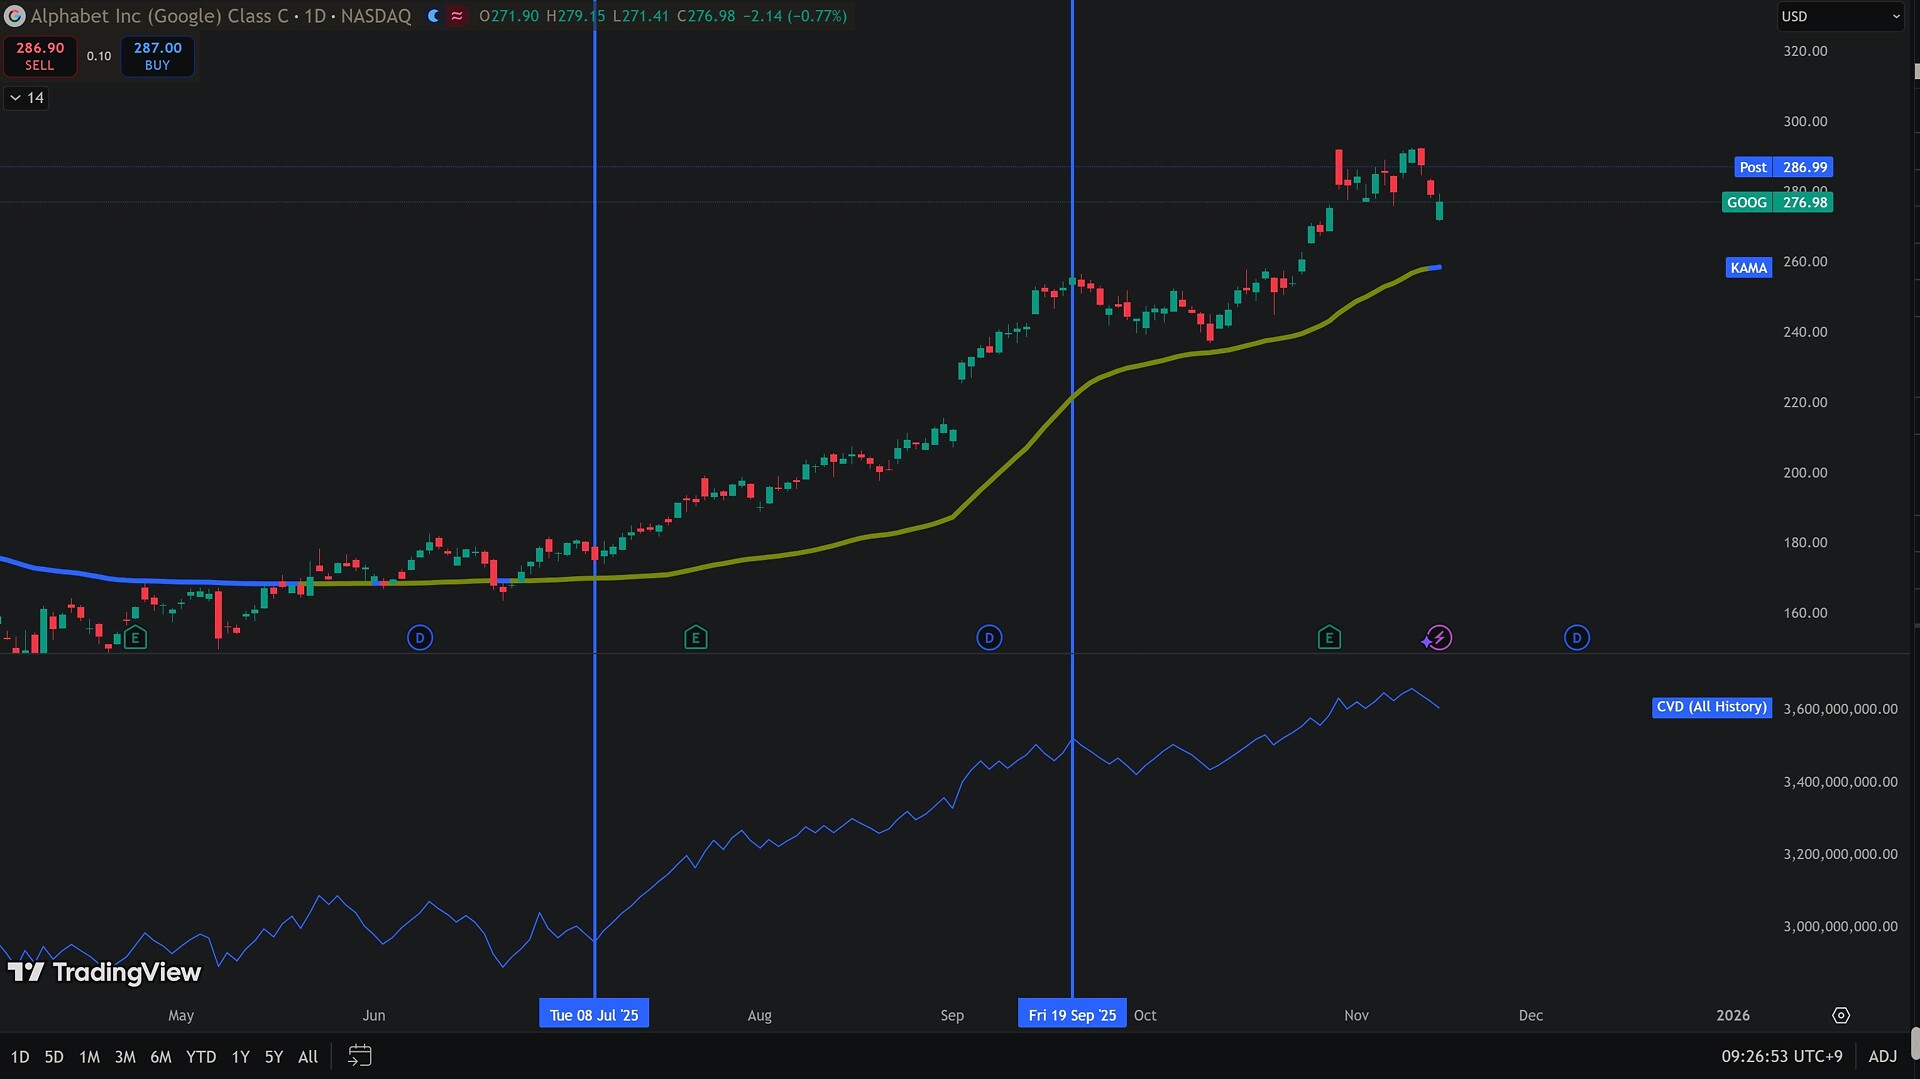Image resolution: width=1920 pixels, height=1079 pixels.
Task: Click the −2.14 (−0.77%) change value
Action: coord(795,16)
